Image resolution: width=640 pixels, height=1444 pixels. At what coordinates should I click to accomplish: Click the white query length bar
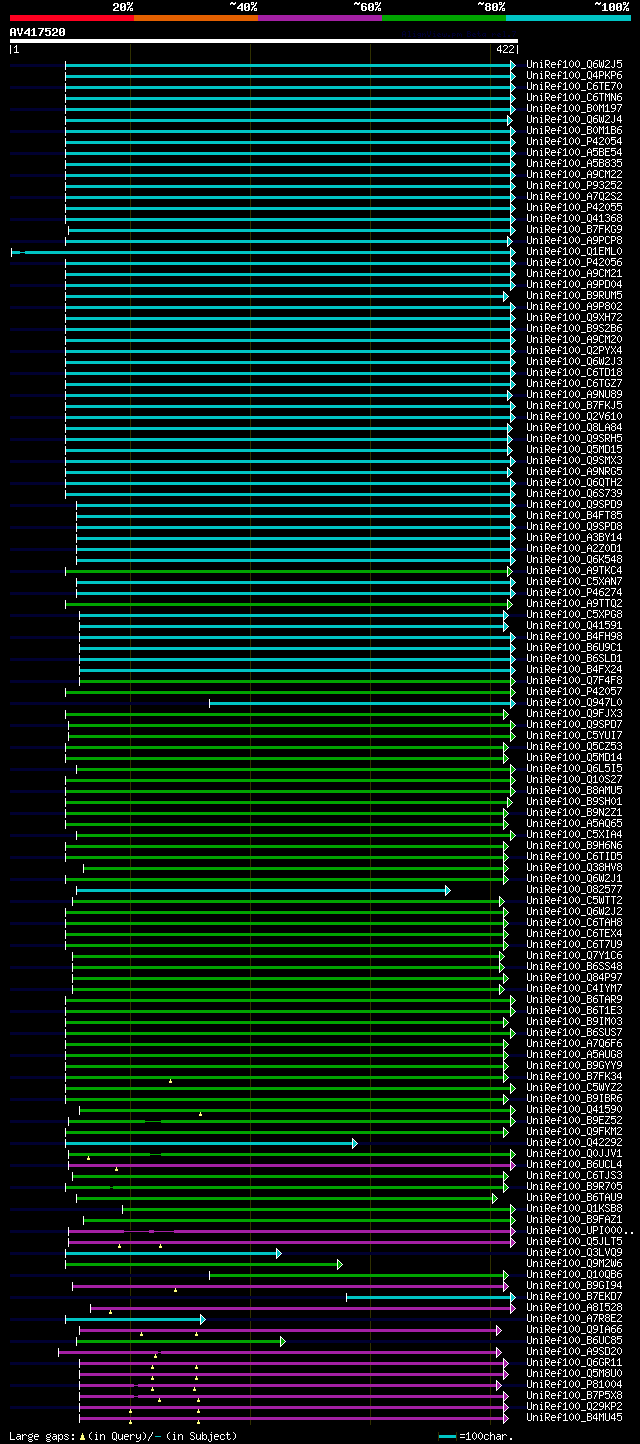263,41
